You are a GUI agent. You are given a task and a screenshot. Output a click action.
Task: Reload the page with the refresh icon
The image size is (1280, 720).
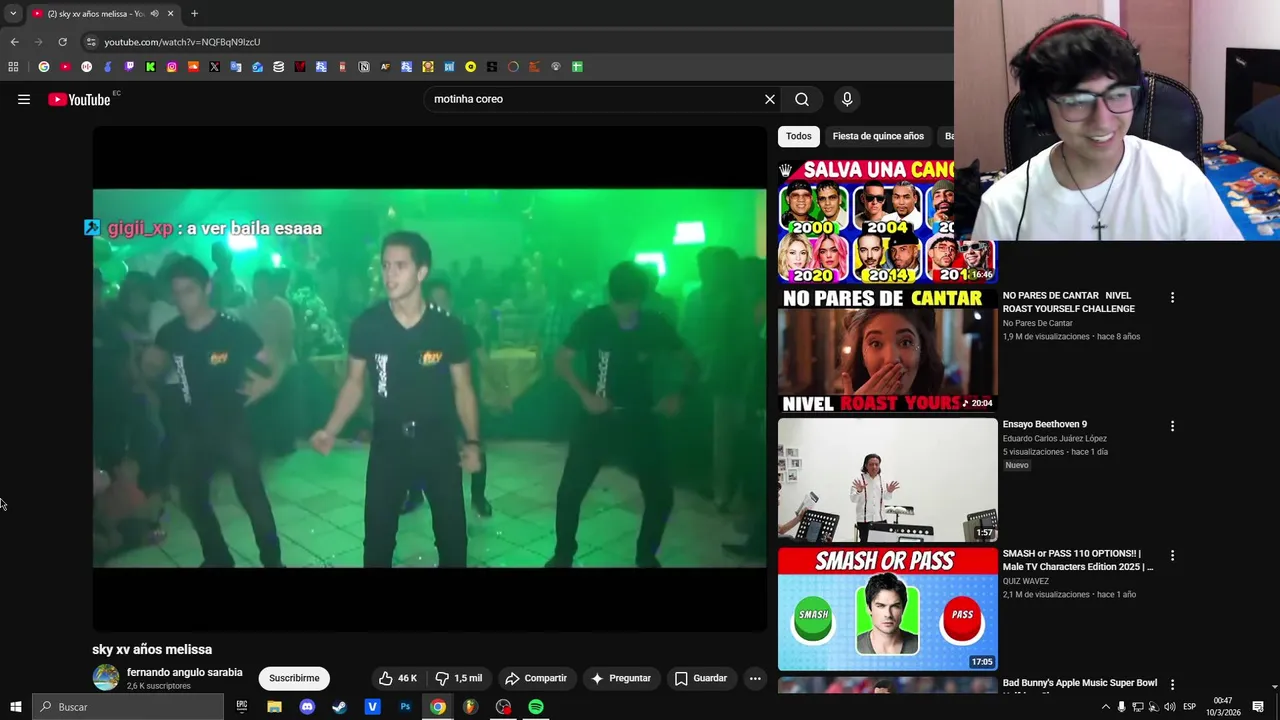pyautogui.click(x=62, y=42)
